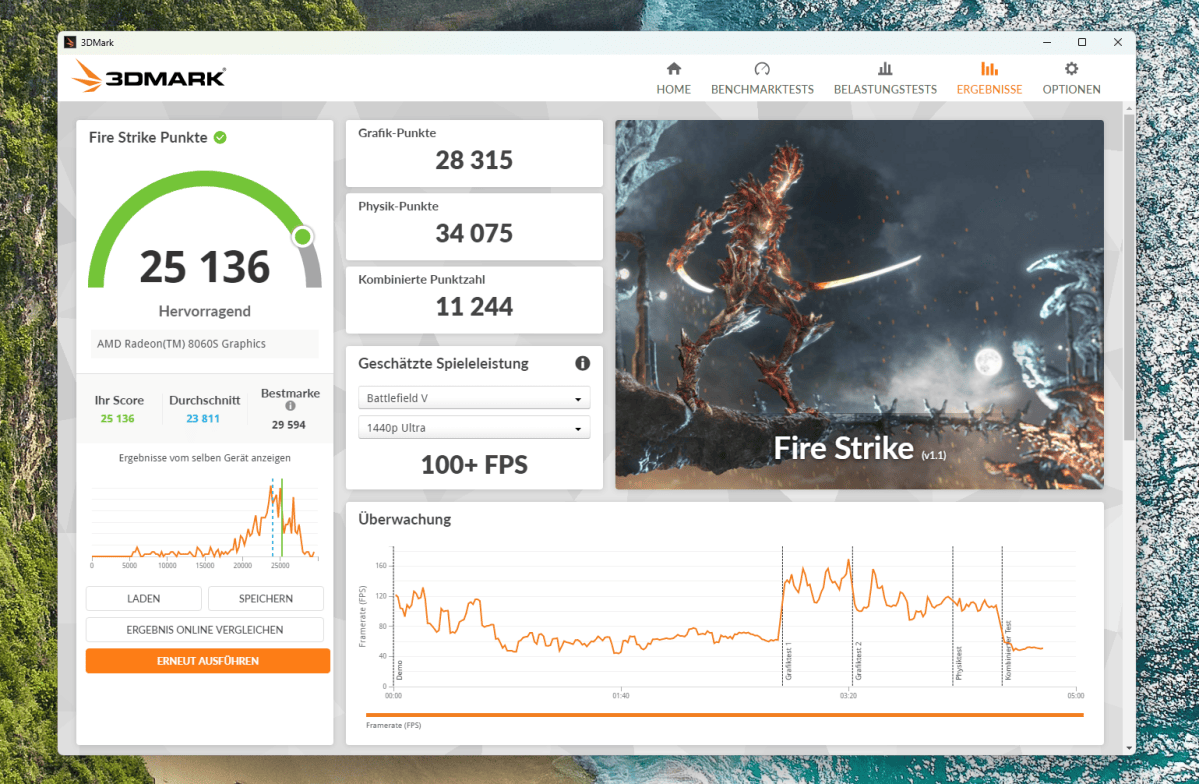
Task: Expand the 1440p Ultra resolution dropdown
Action: (474, 428)
